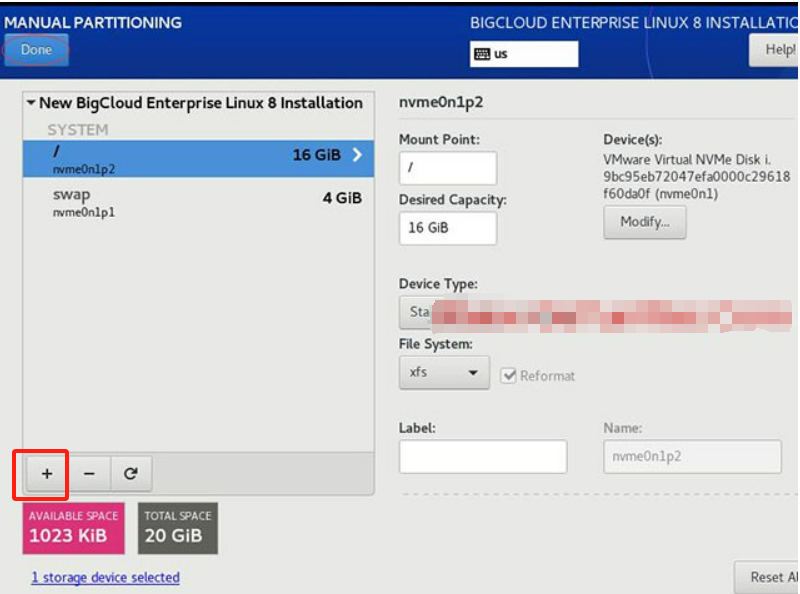Open the File System xfs dropdown

click(x=444, y=373)
